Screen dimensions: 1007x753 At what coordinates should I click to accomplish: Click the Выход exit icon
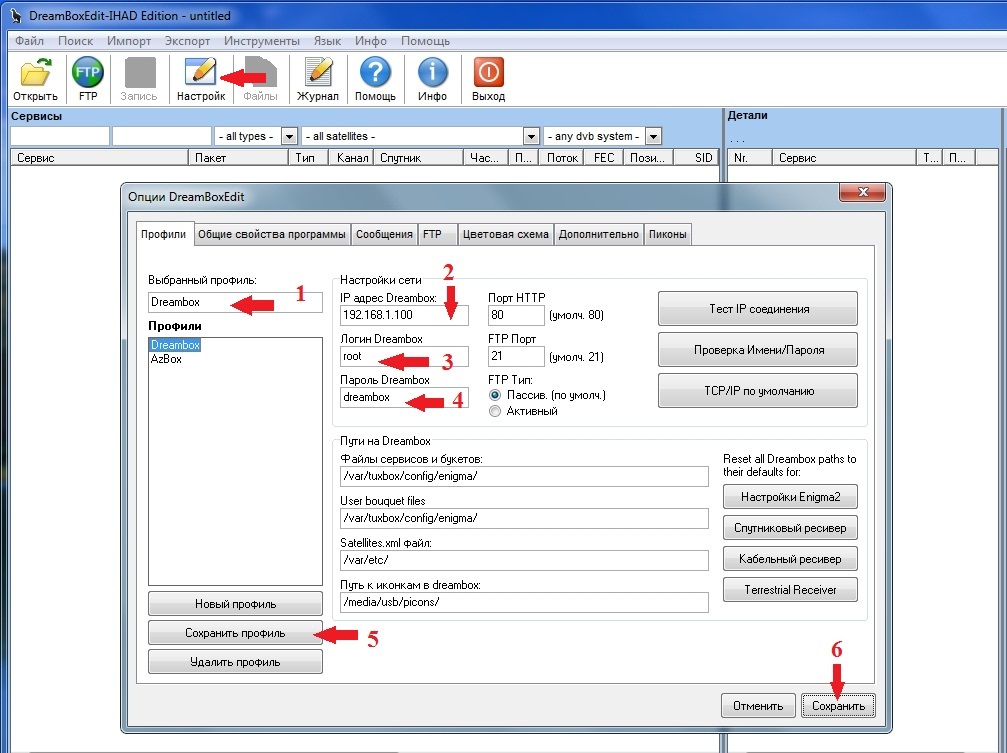pos(488,72)
